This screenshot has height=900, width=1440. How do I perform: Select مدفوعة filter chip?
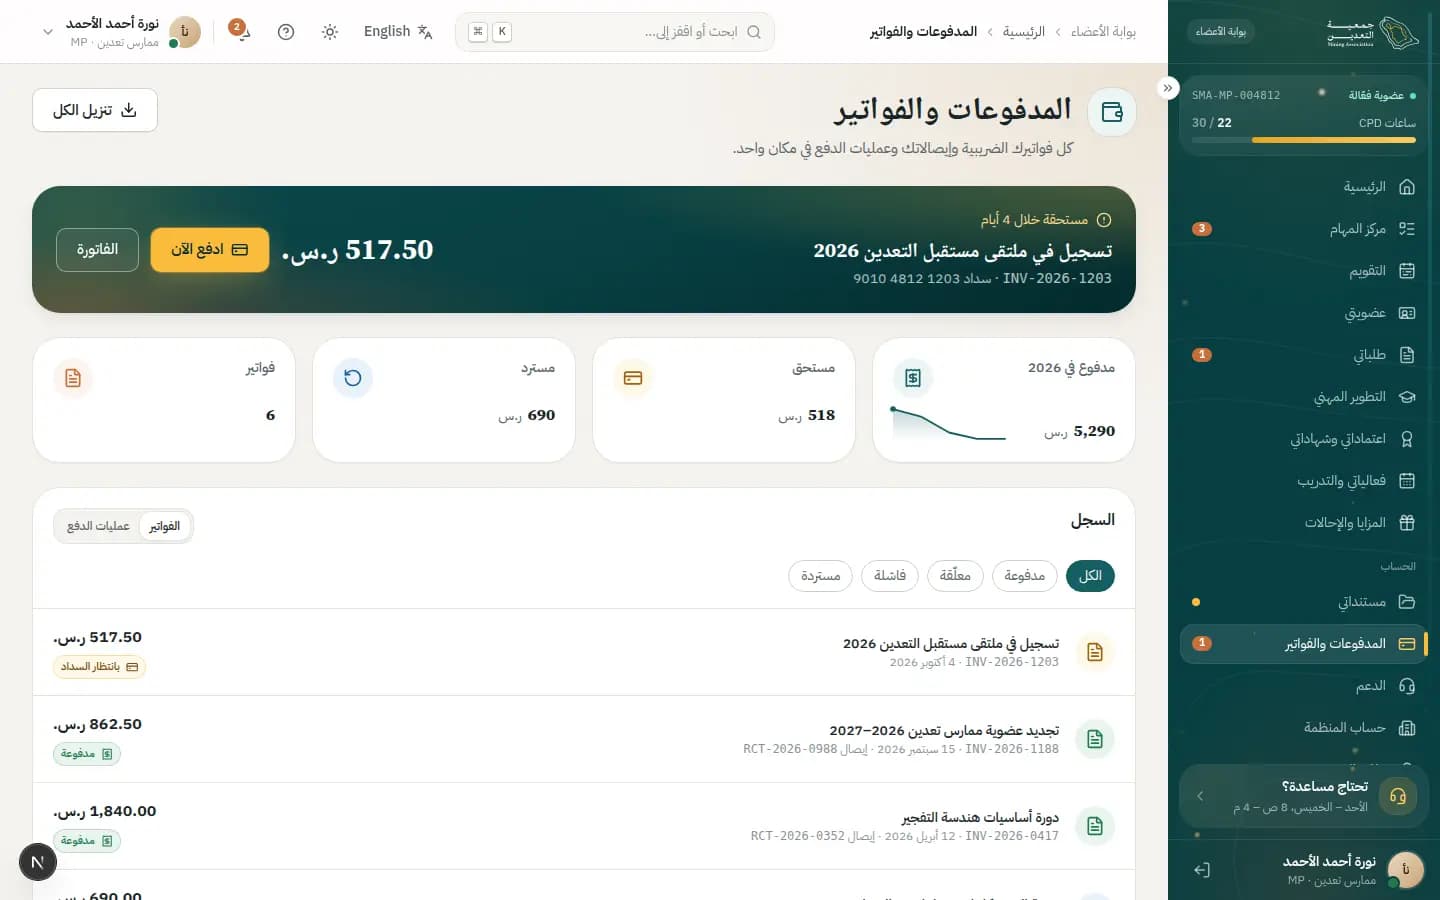pyautogui.click(x=1024, y=576)
